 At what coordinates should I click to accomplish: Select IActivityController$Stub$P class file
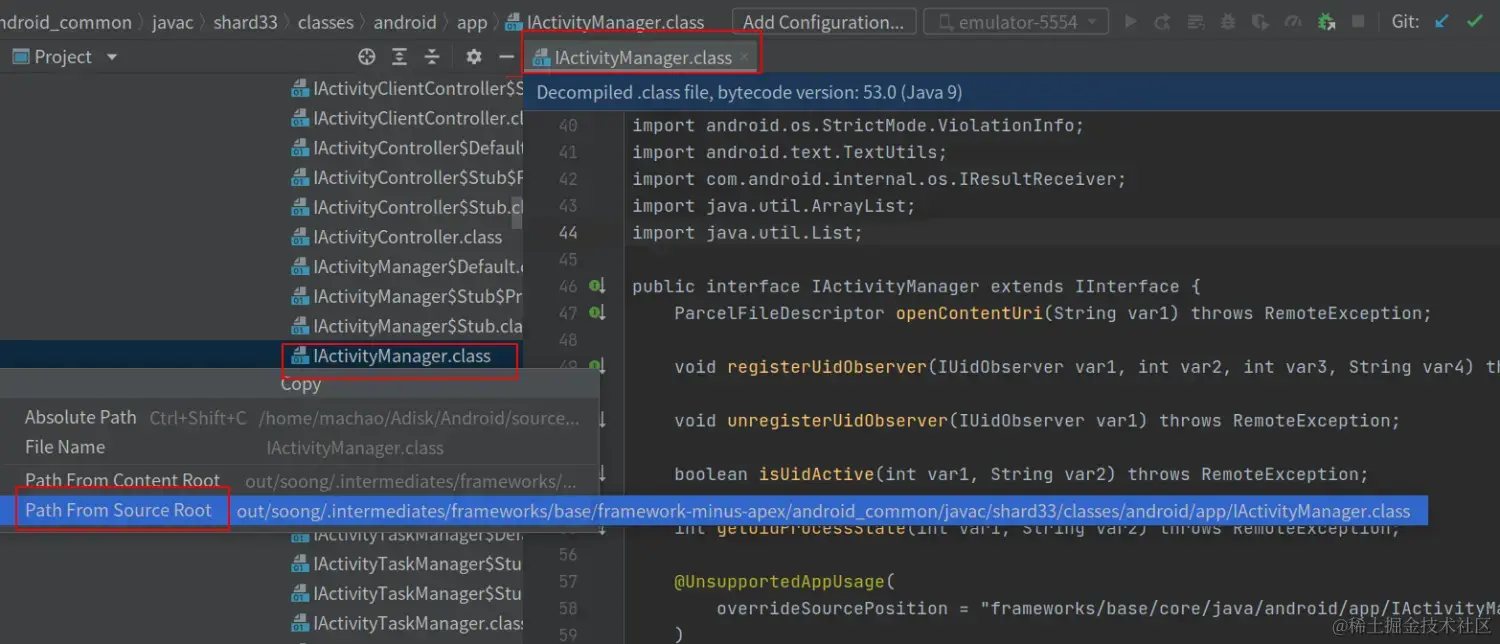(406, 177)
